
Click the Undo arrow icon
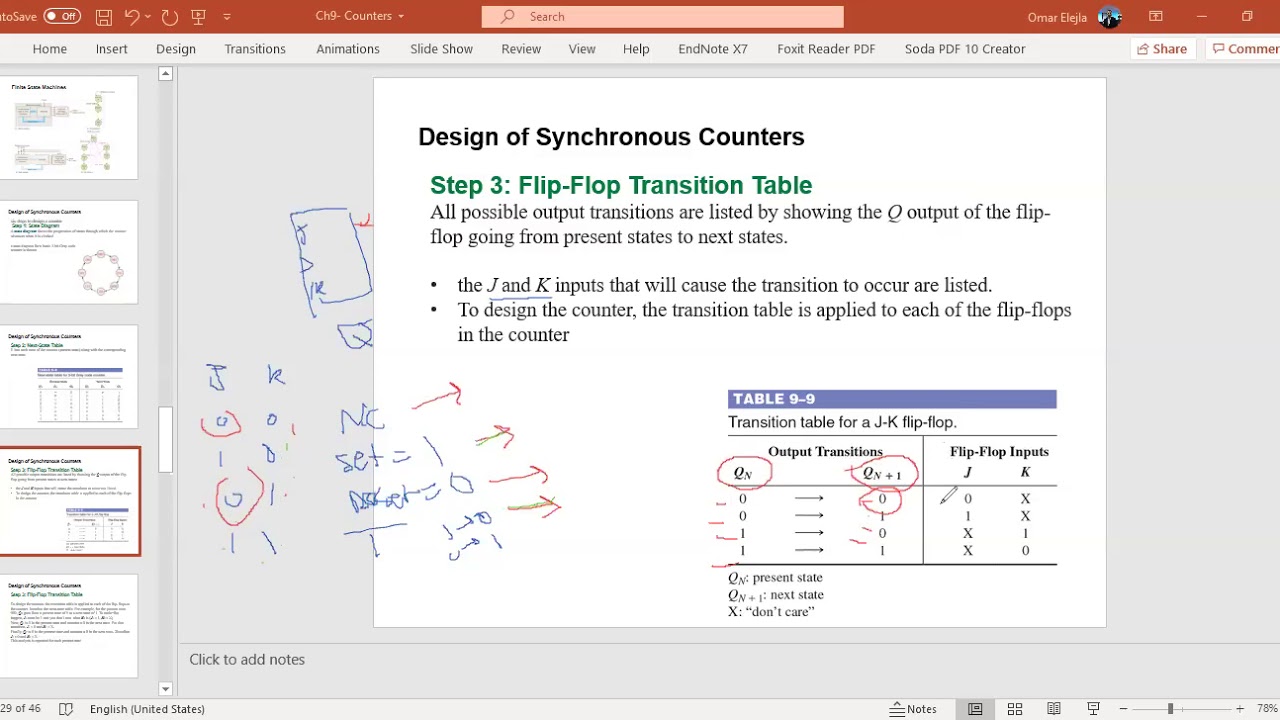coord(132,16)
